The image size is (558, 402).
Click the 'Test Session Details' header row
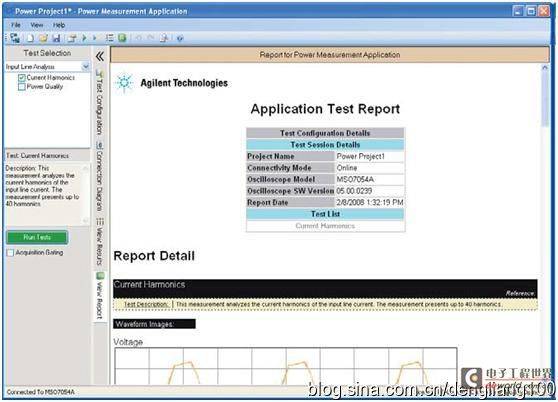[x=325, y=145]
